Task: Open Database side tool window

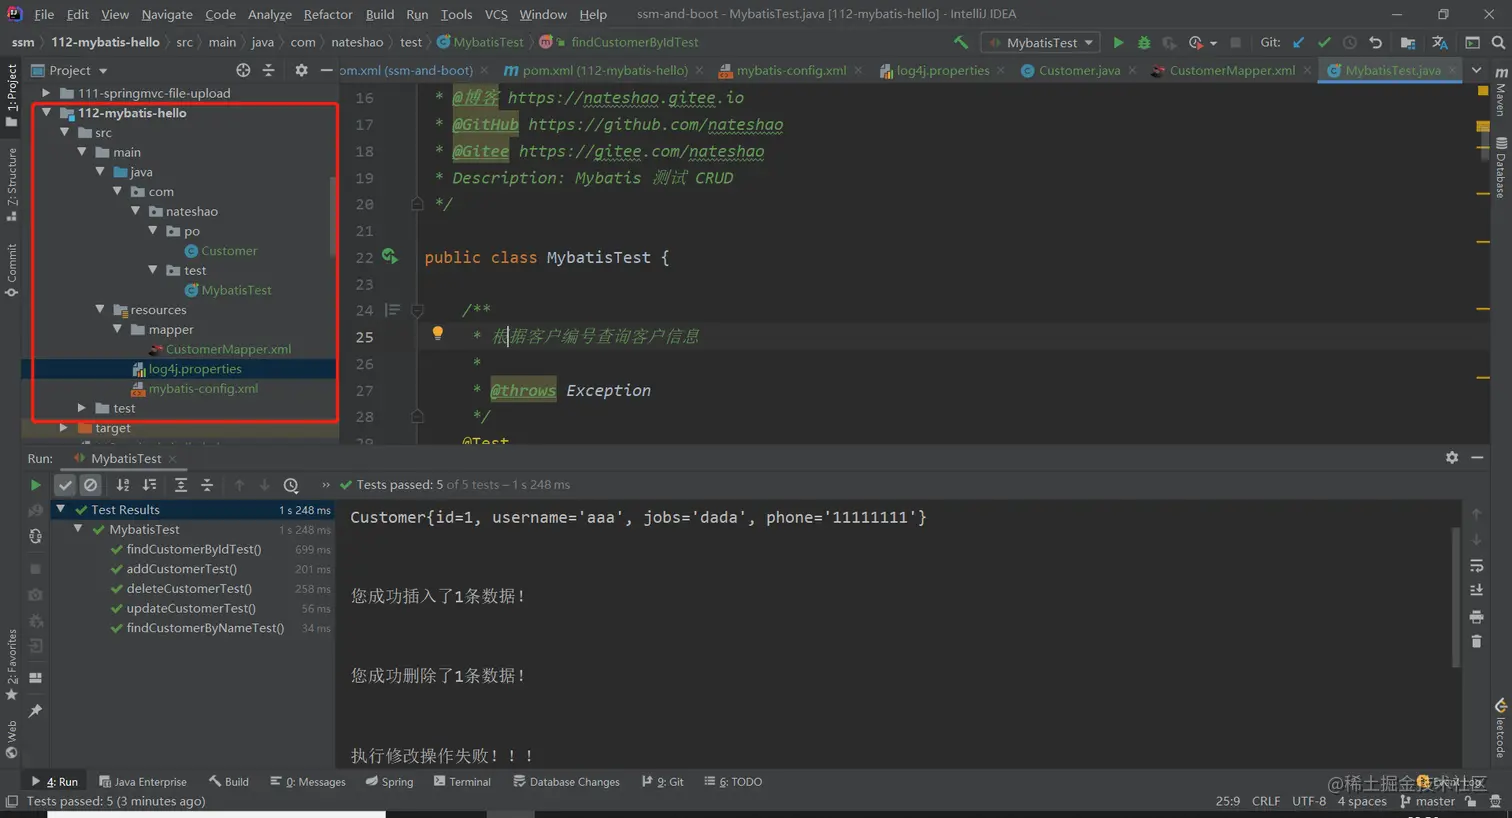Action: [x=1500, y=168]
